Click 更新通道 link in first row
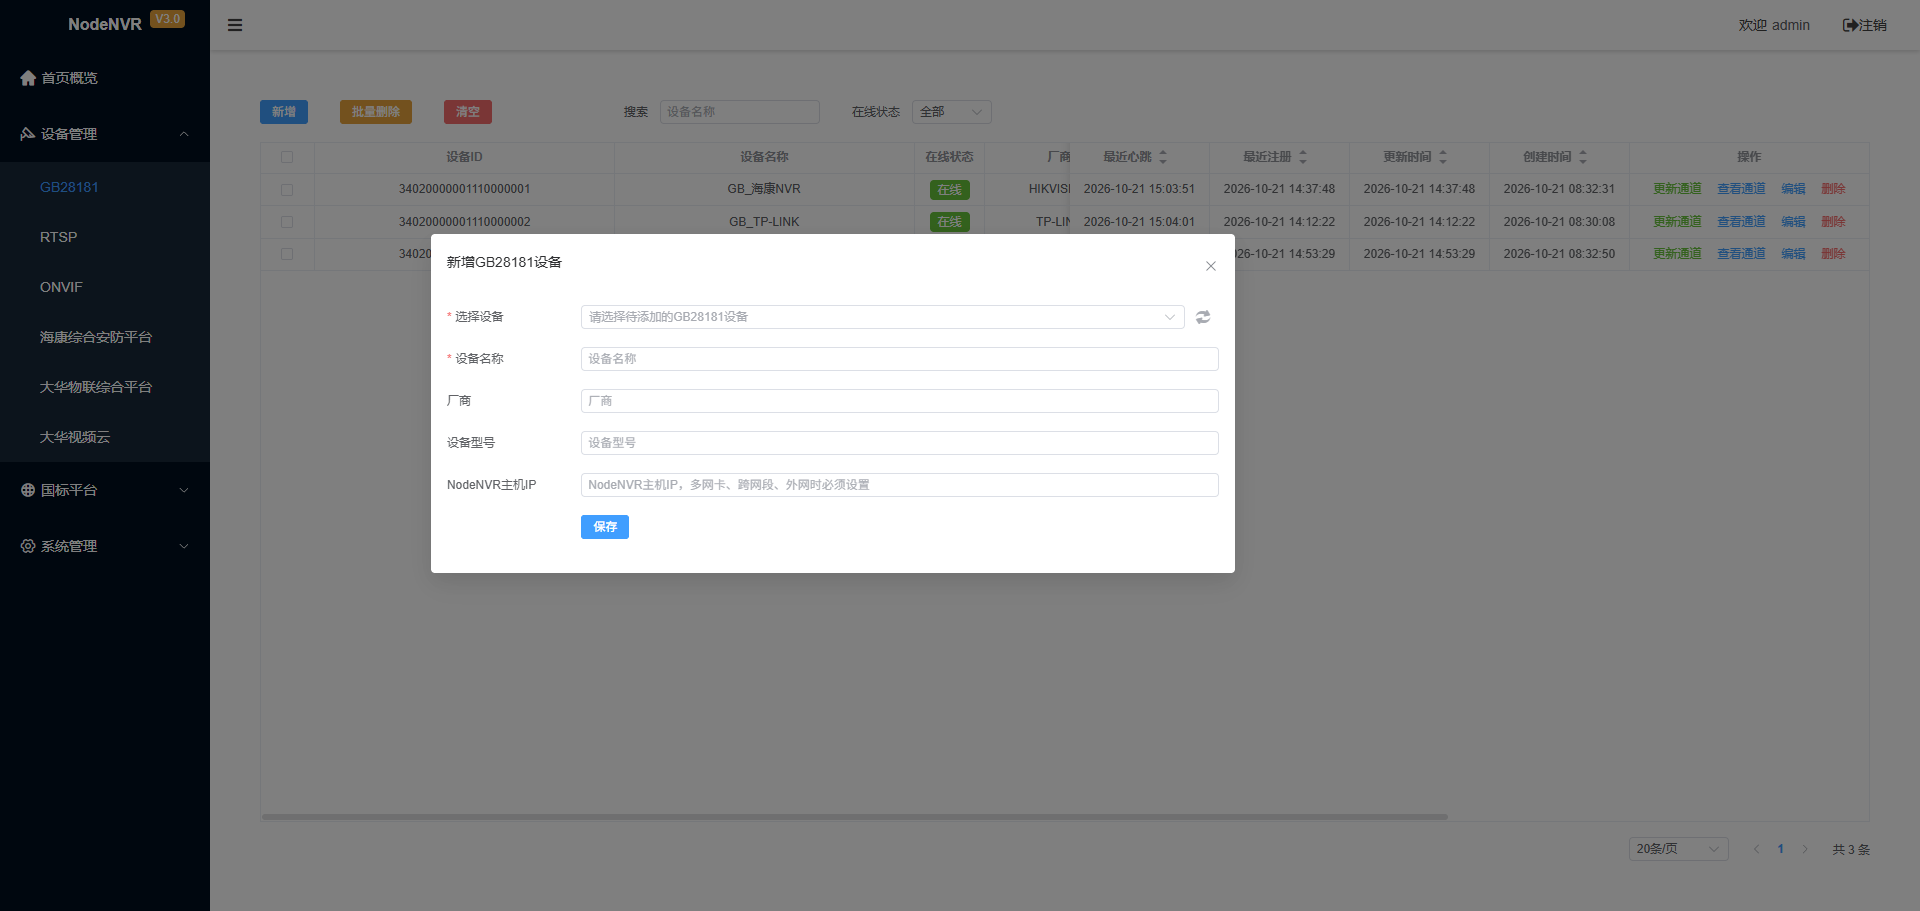The image size is (1920, 911). (x=1677, y=189)
